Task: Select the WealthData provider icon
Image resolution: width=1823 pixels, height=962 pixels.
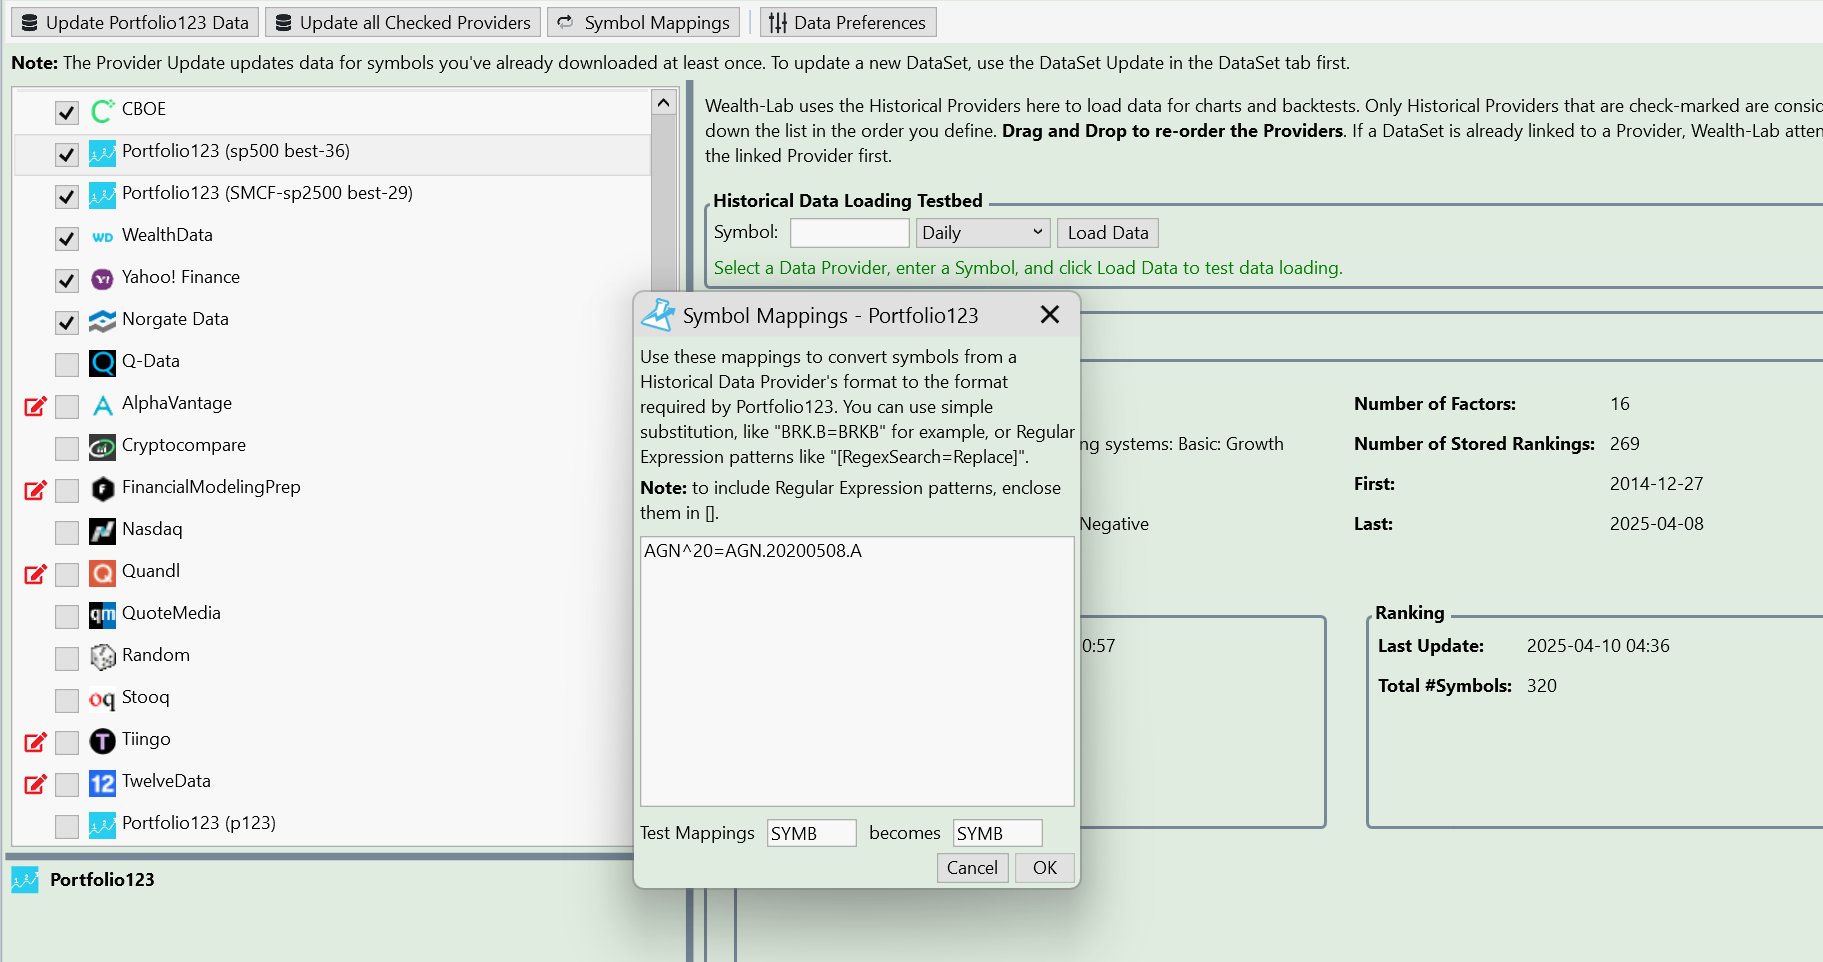Action: click(x=102, y=237)
